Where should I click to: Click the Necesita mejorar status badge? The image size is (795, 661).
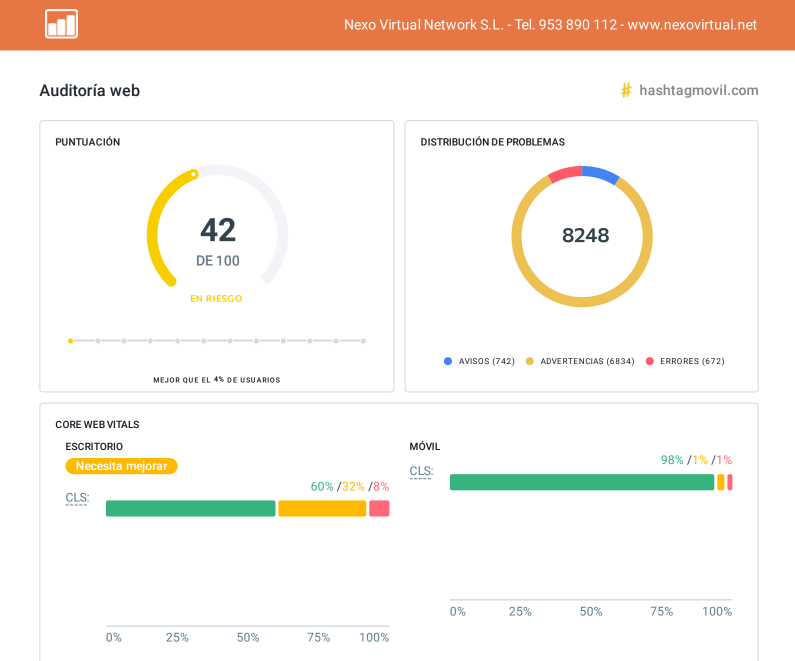[x=121, y=466]
